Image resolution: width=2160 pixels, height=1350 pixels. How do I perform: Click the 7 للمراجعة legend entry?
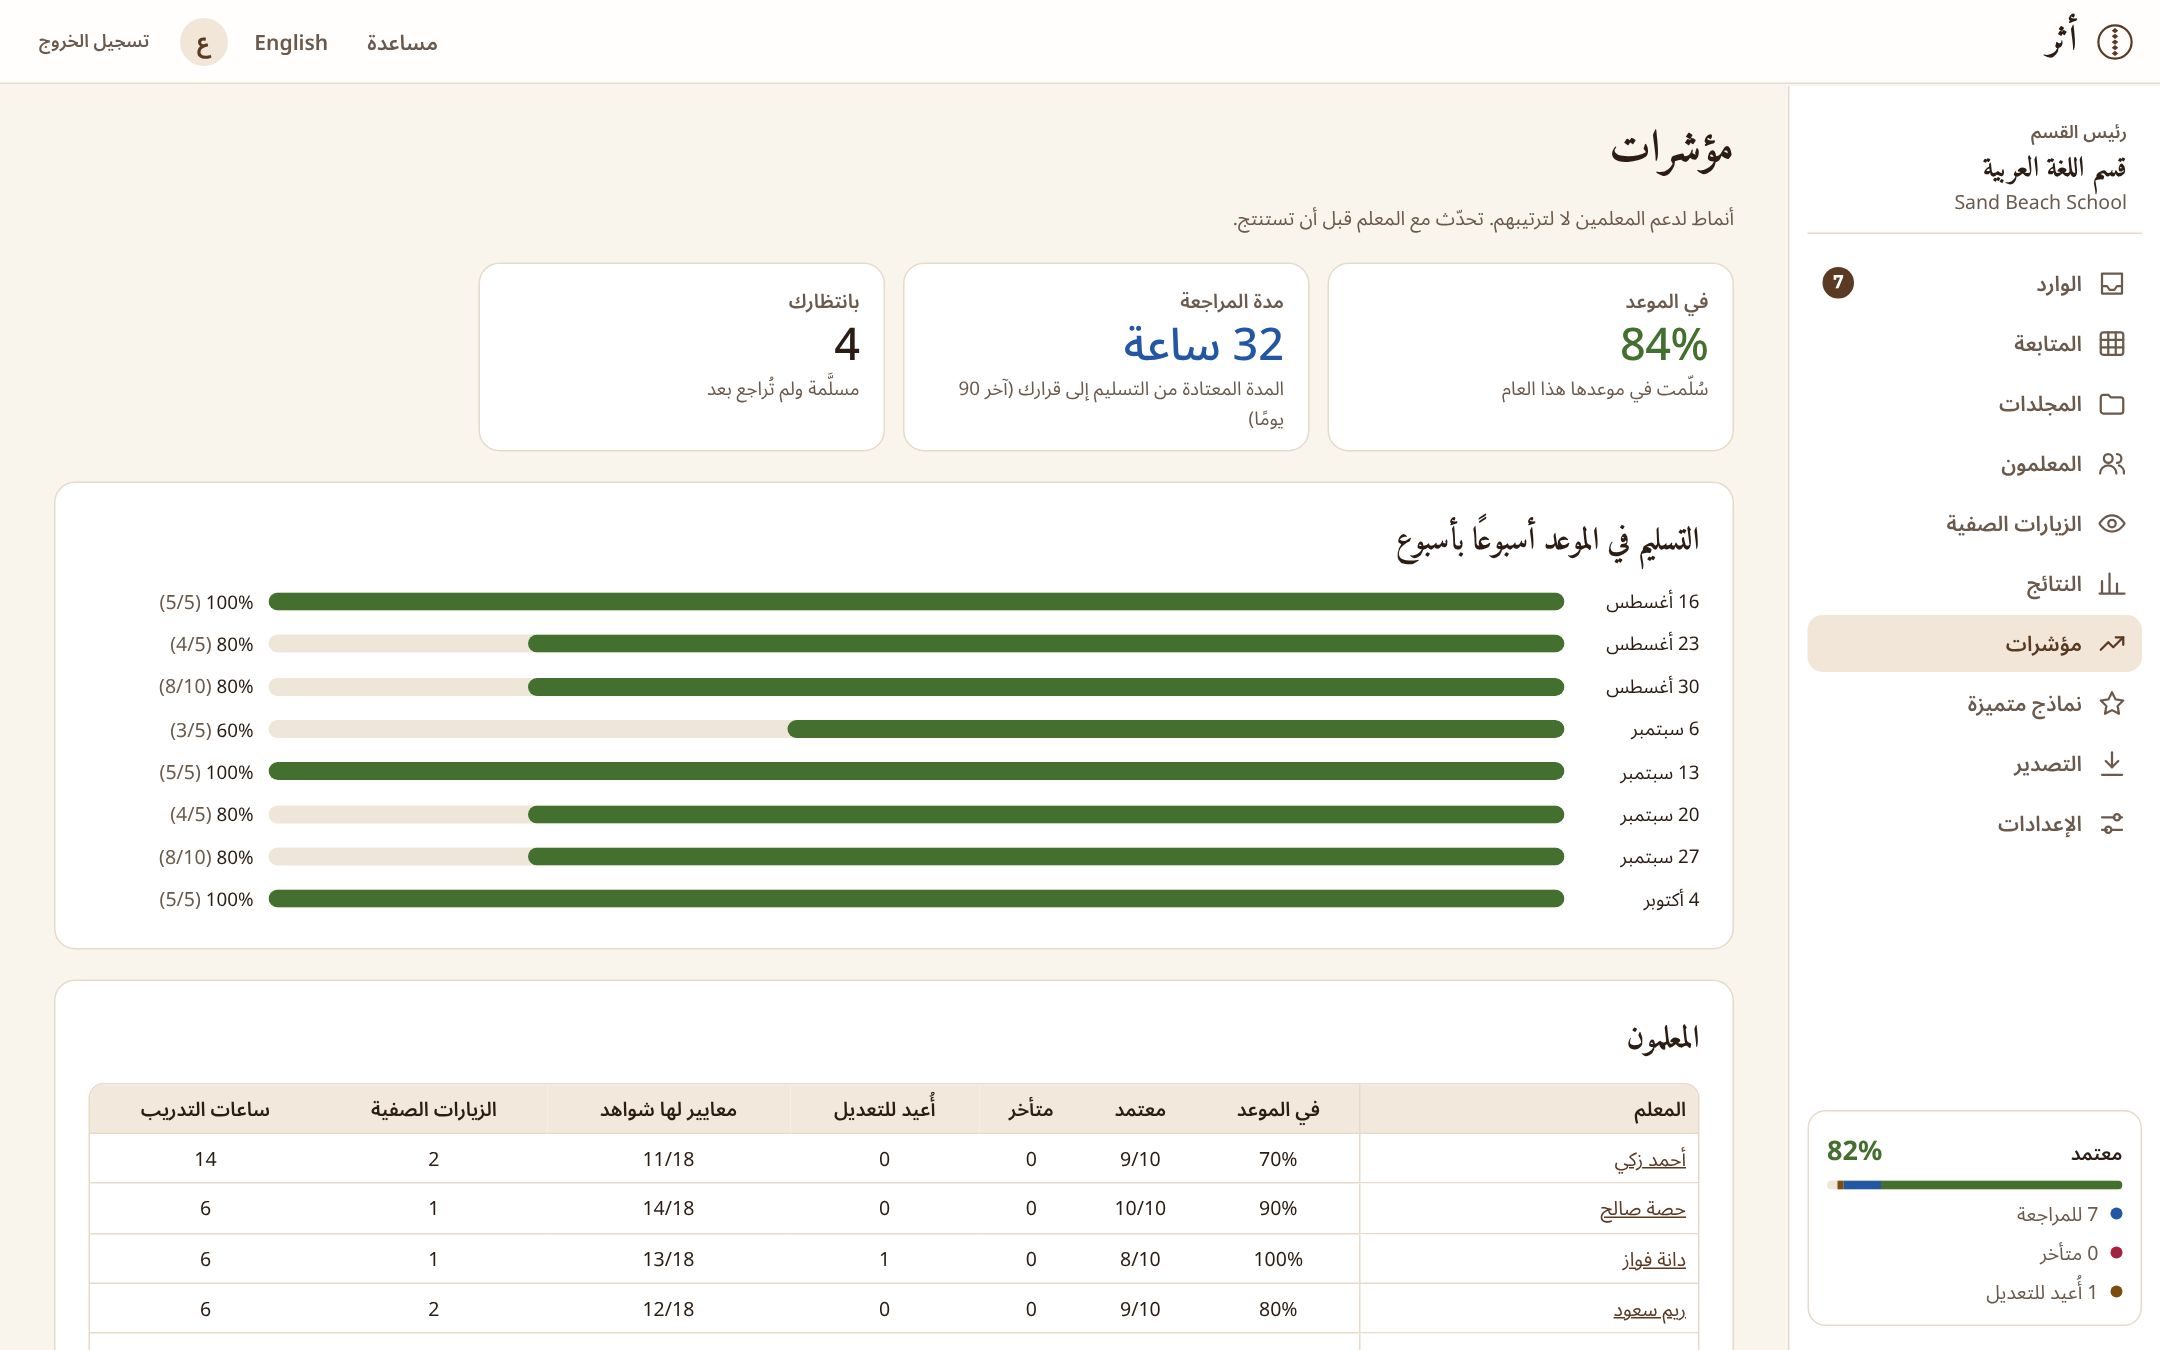click(2069, 1214)
